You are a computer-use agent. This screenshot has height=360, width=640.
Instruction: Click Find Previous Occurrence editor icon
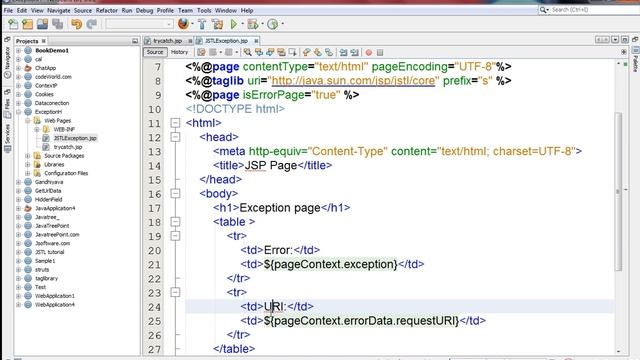259,52
